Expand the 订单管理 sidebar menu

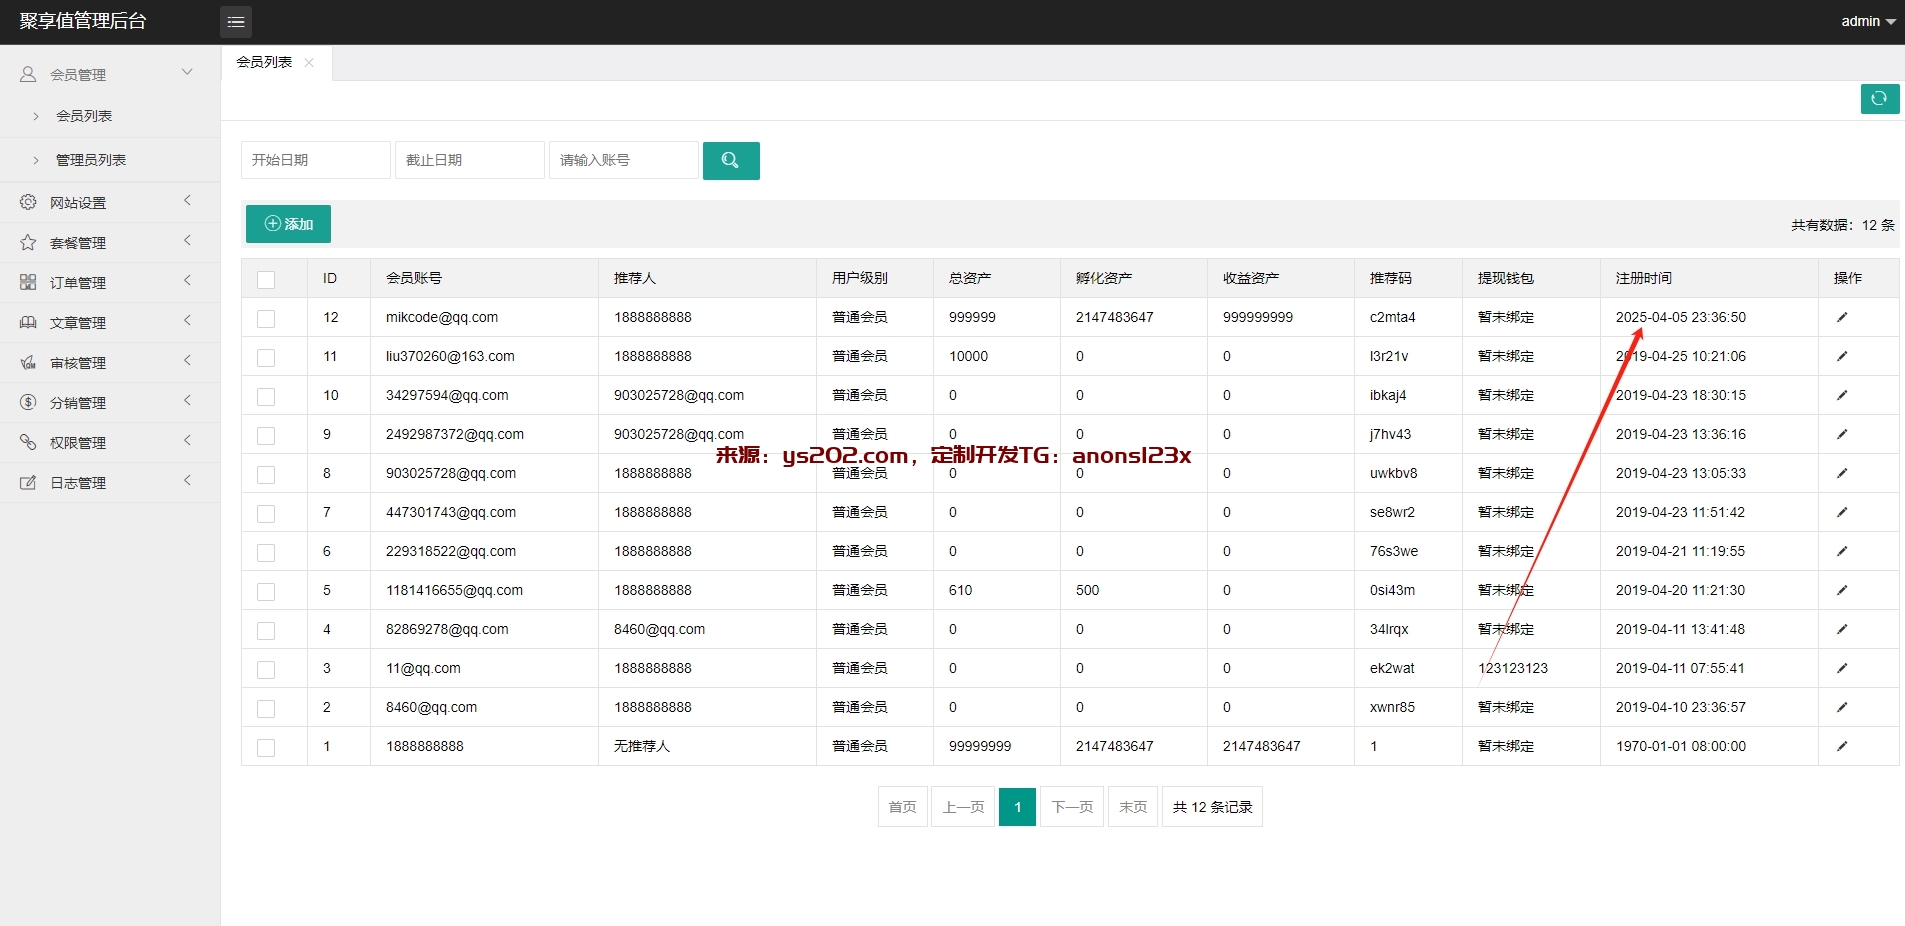[78, 283]
